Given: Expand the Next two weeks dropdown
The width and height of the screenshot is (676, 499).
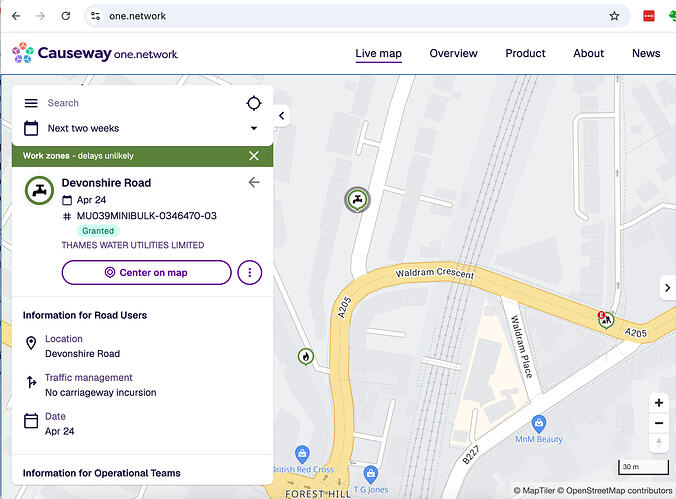Looking at the screenshot, I should tap(254, 128).
